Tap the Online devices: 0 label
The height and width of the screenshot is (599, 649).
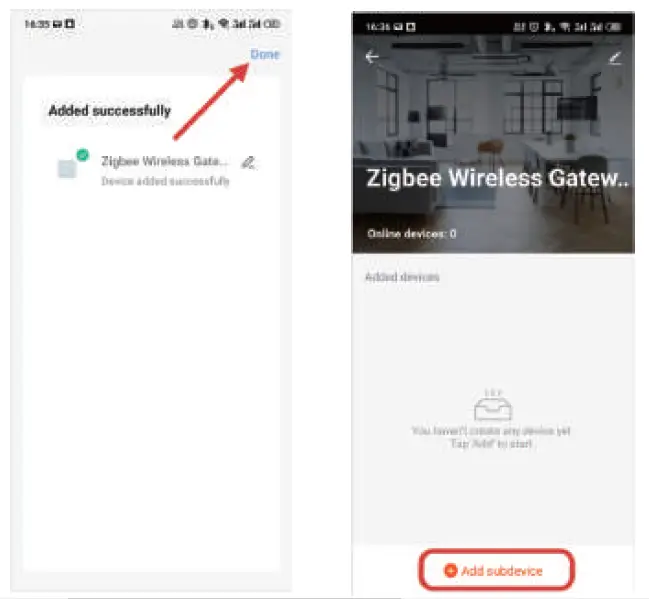tap(411, 234)
